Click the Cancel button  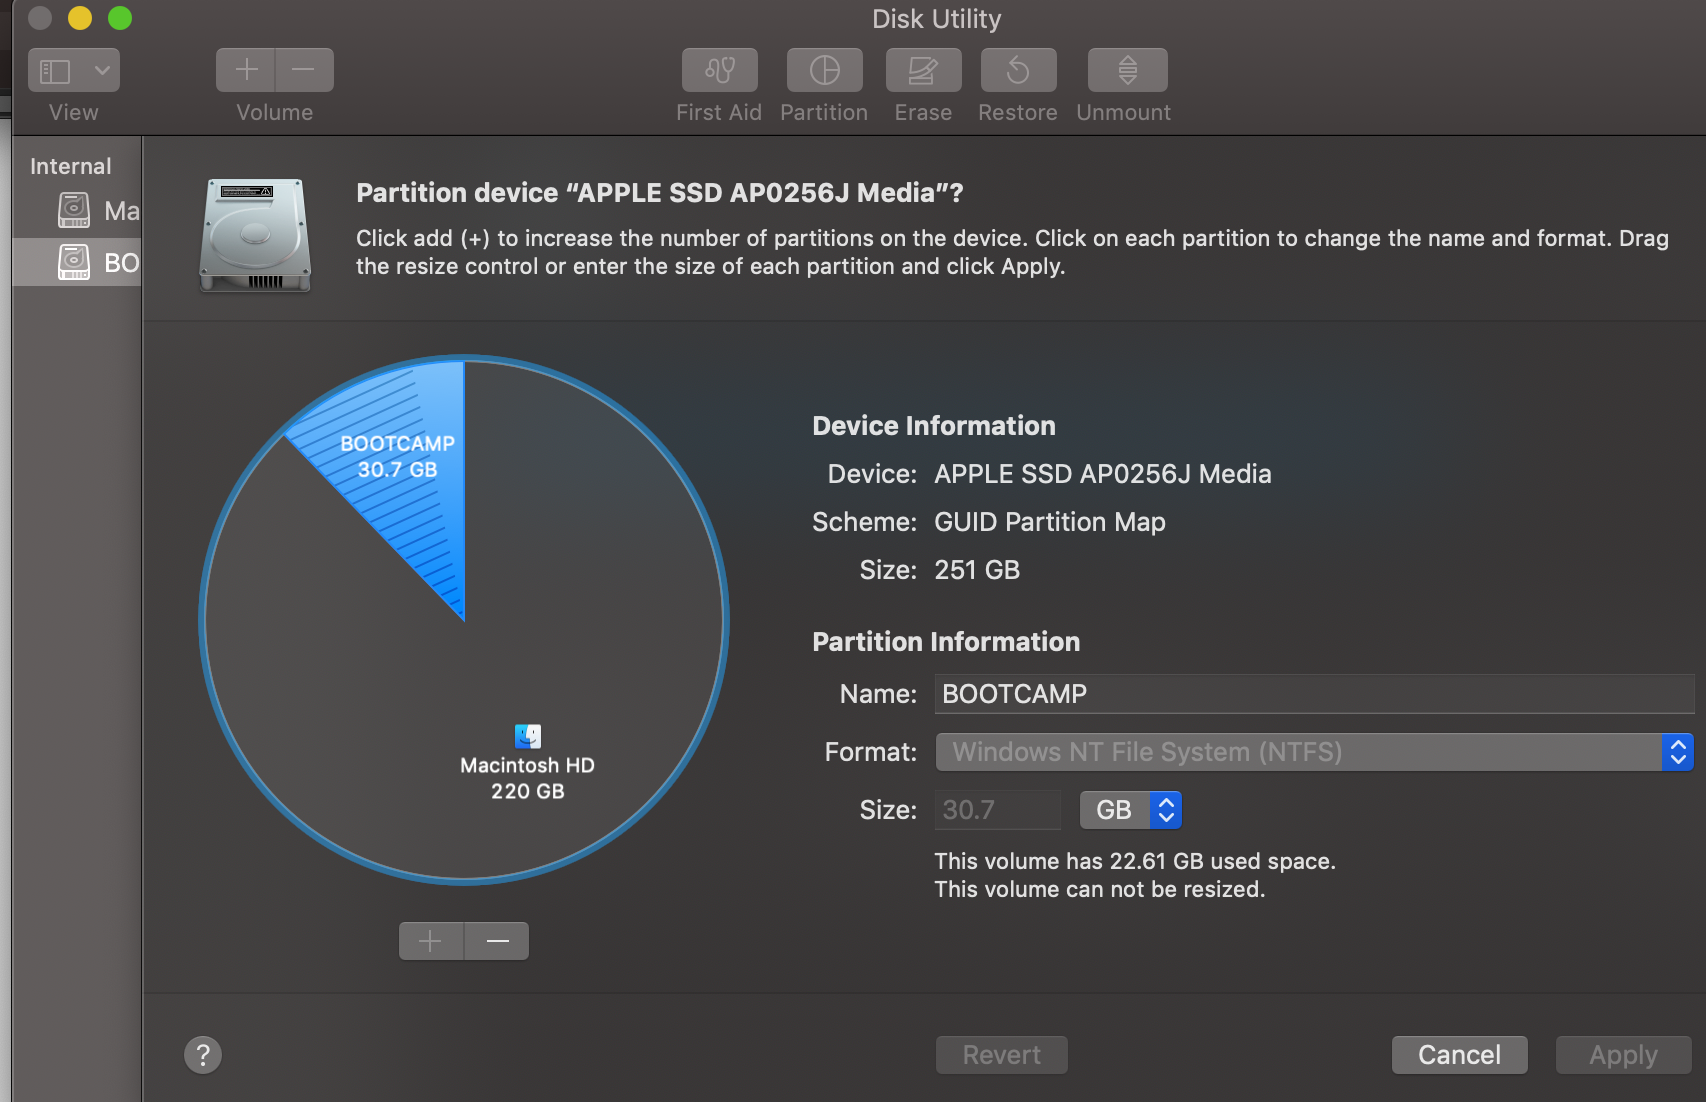coord(1459,1055)
